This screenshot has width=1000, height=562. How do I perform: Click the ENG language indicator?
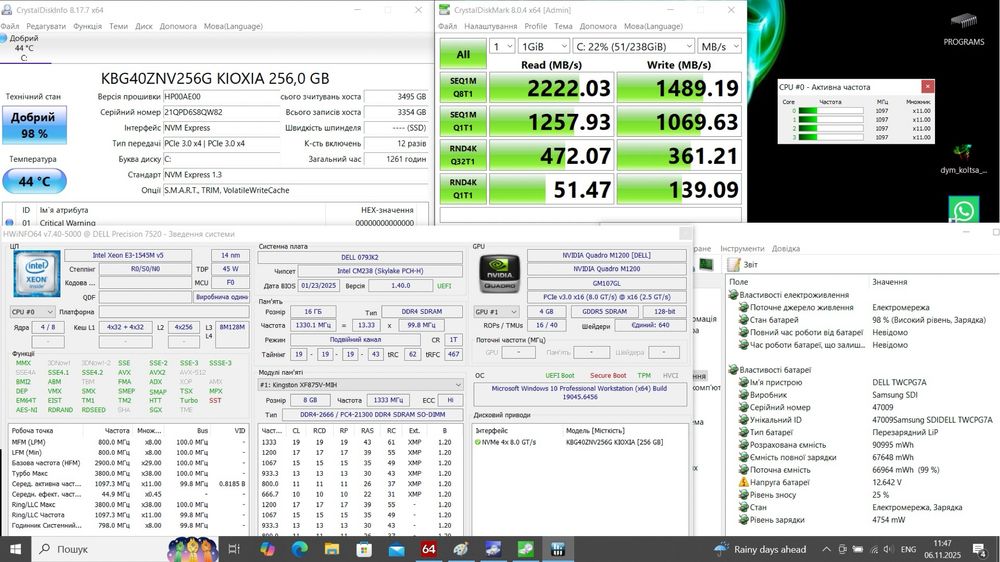point(908,549)
